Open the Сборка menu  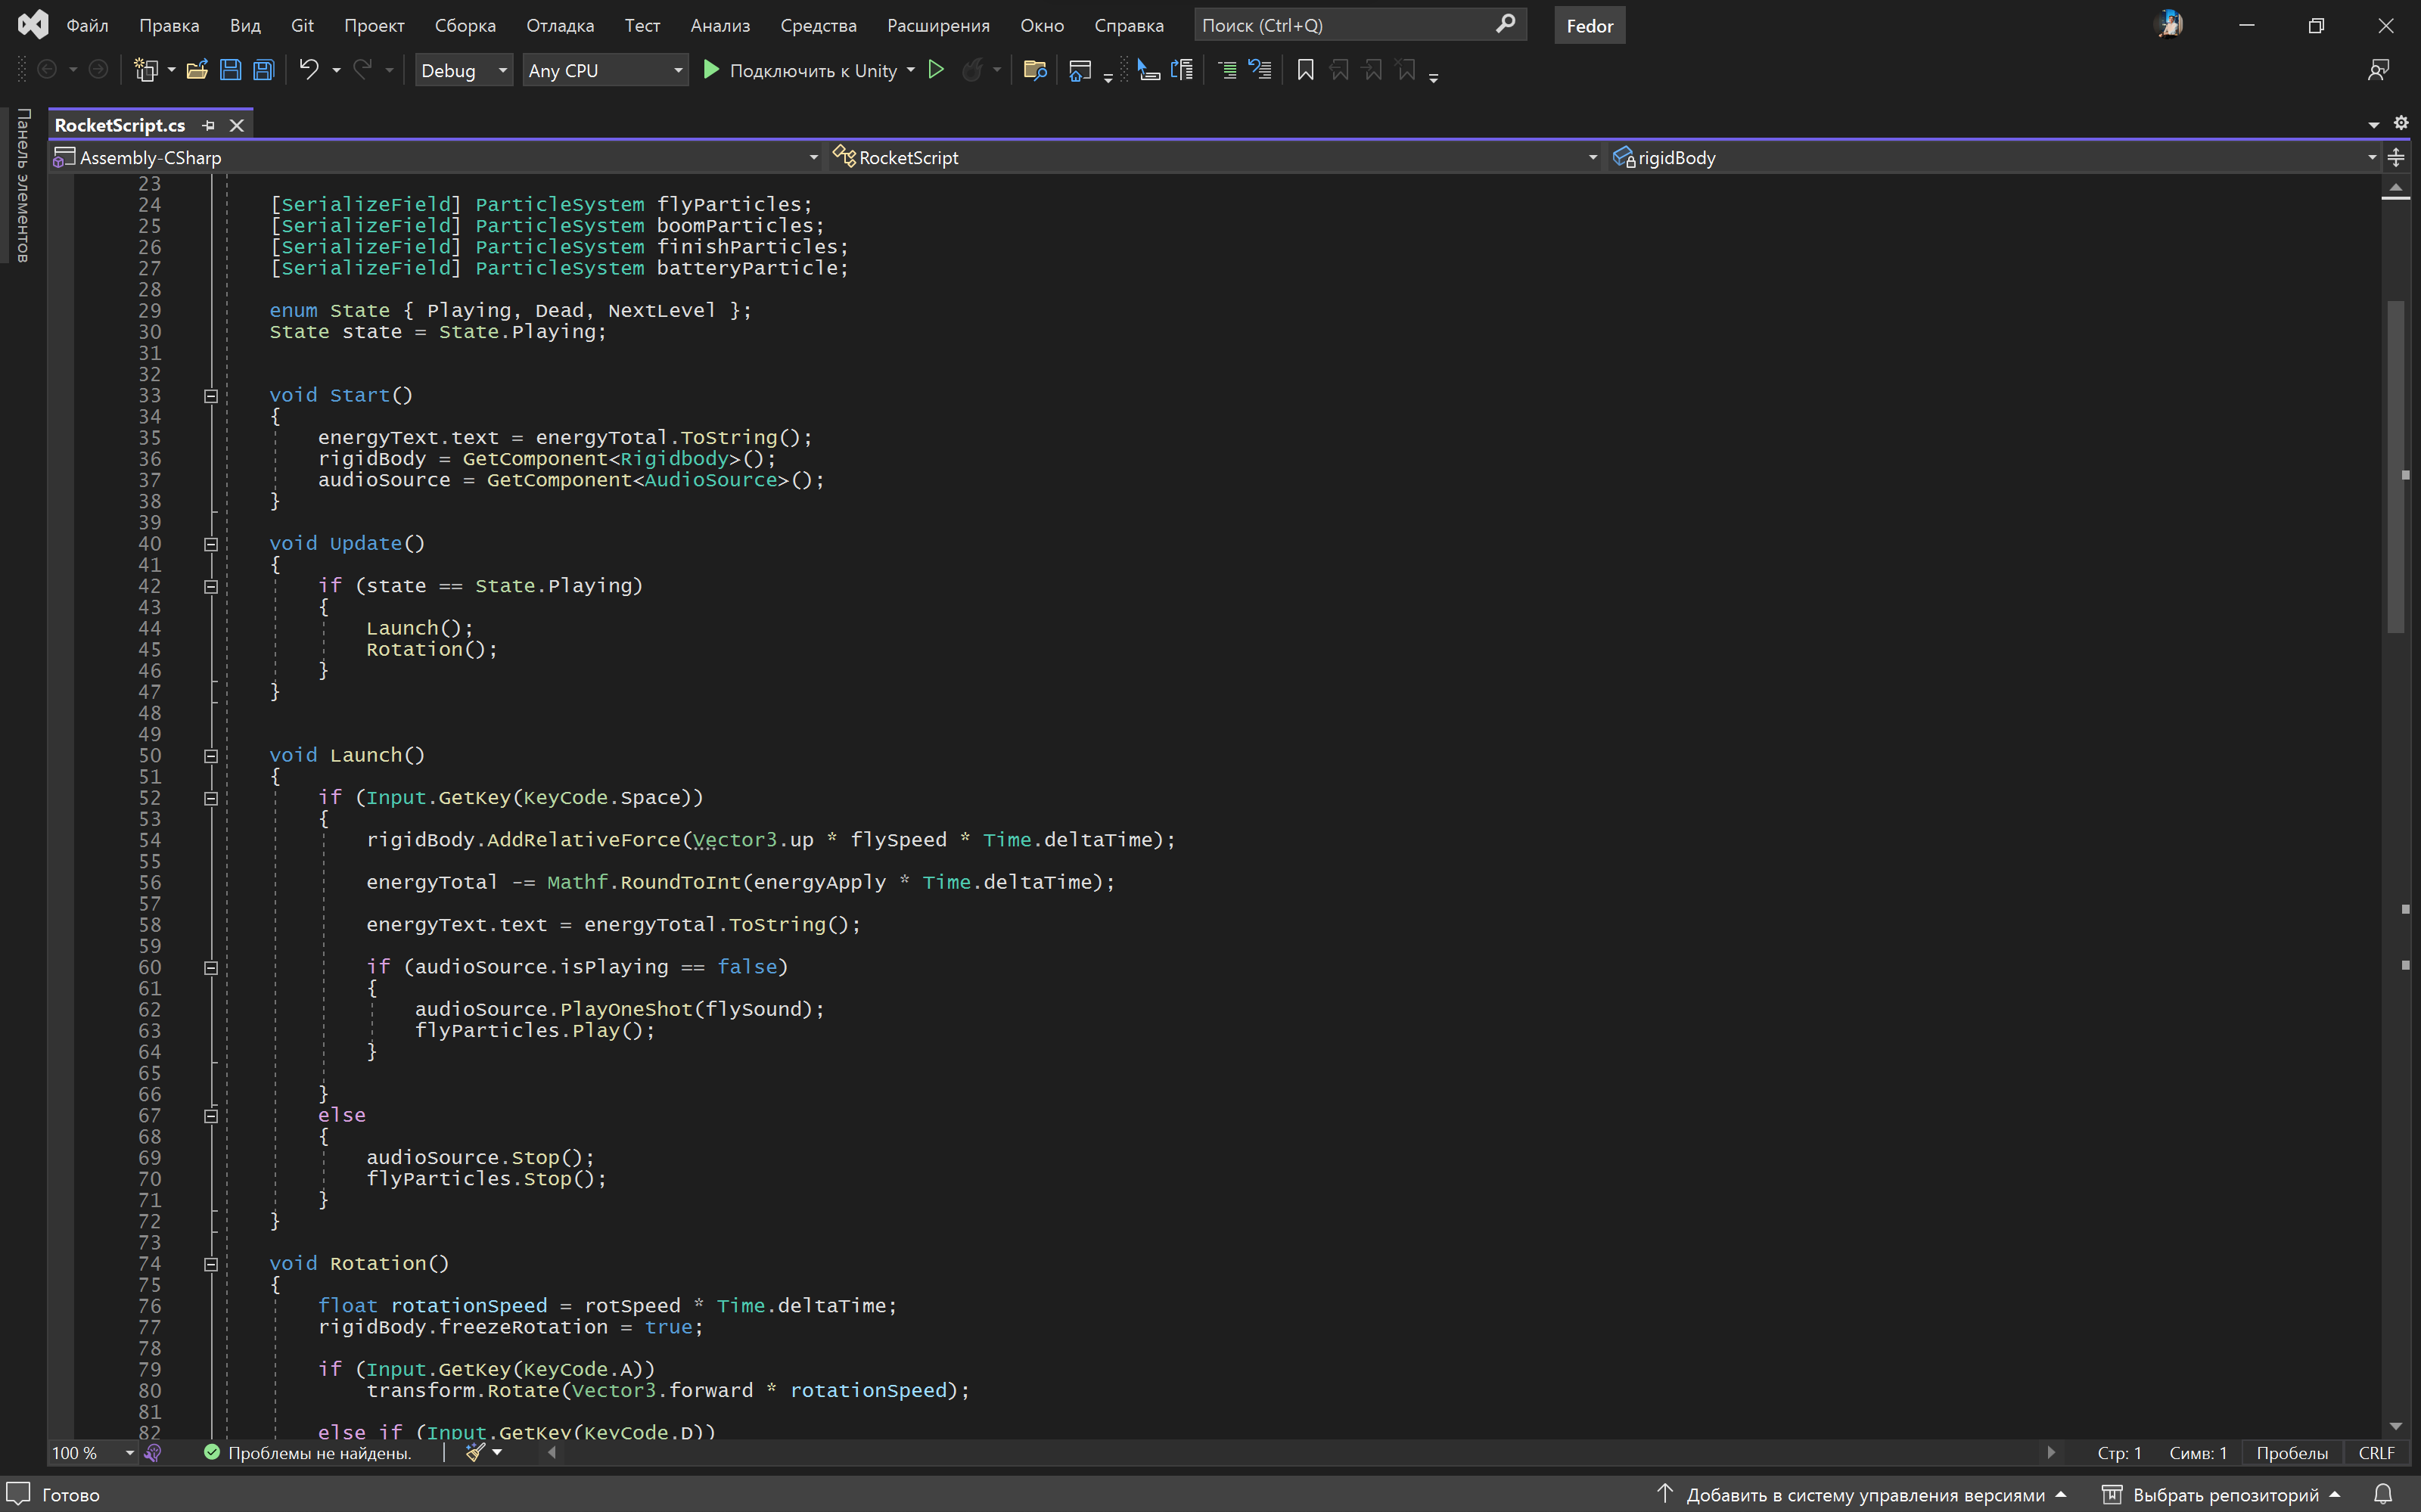(x=465, y=25)
